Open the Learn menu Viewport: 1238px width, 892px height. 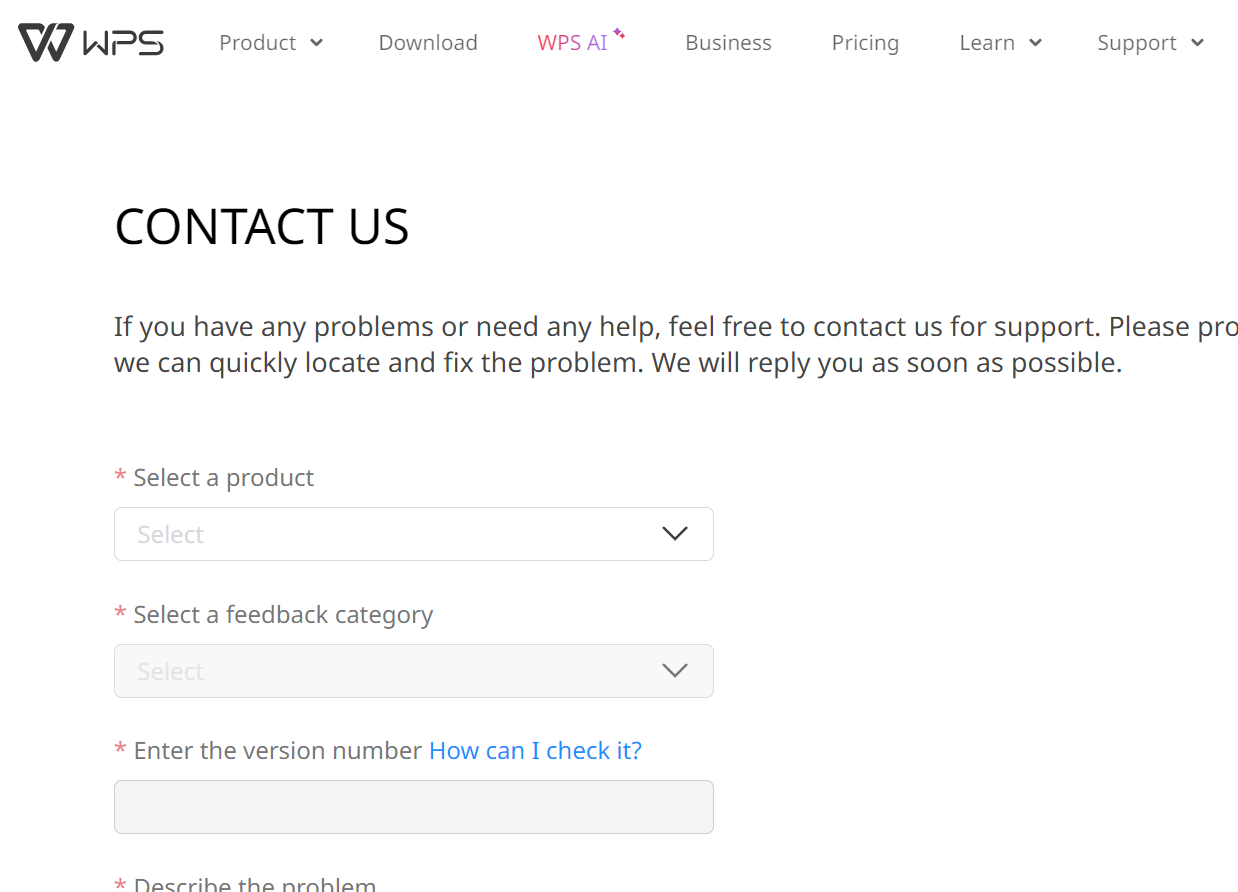pyautogui.click(x=987, y=43)
